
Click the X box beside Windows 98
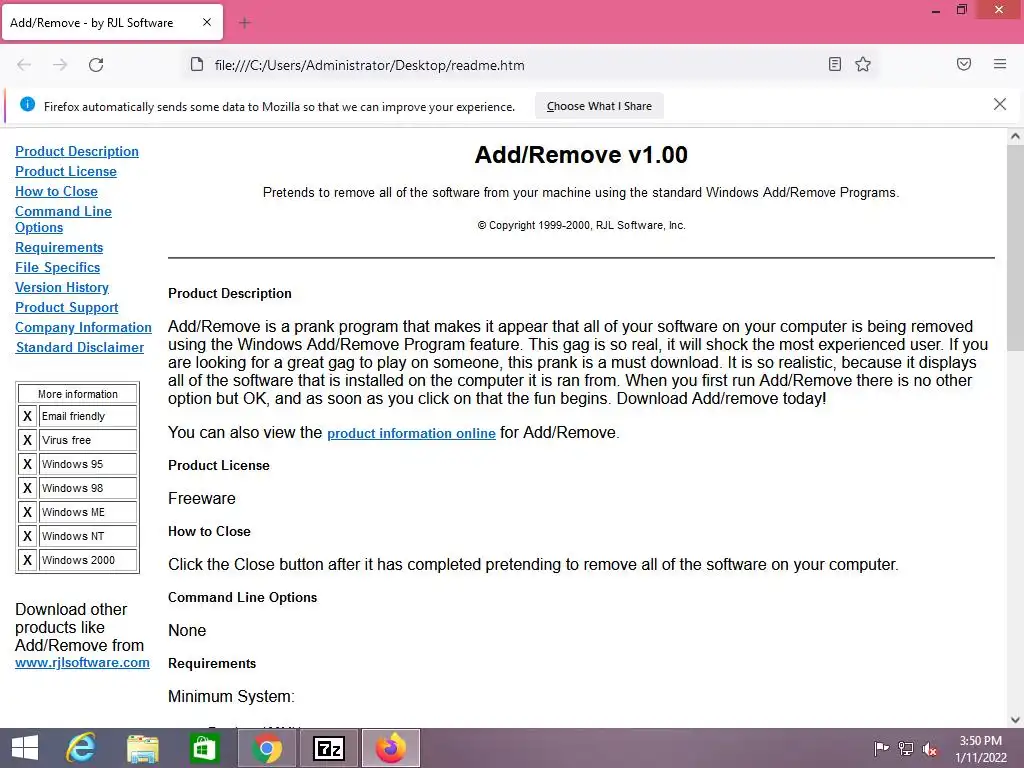pyautogui.click(x=27, y=488)
